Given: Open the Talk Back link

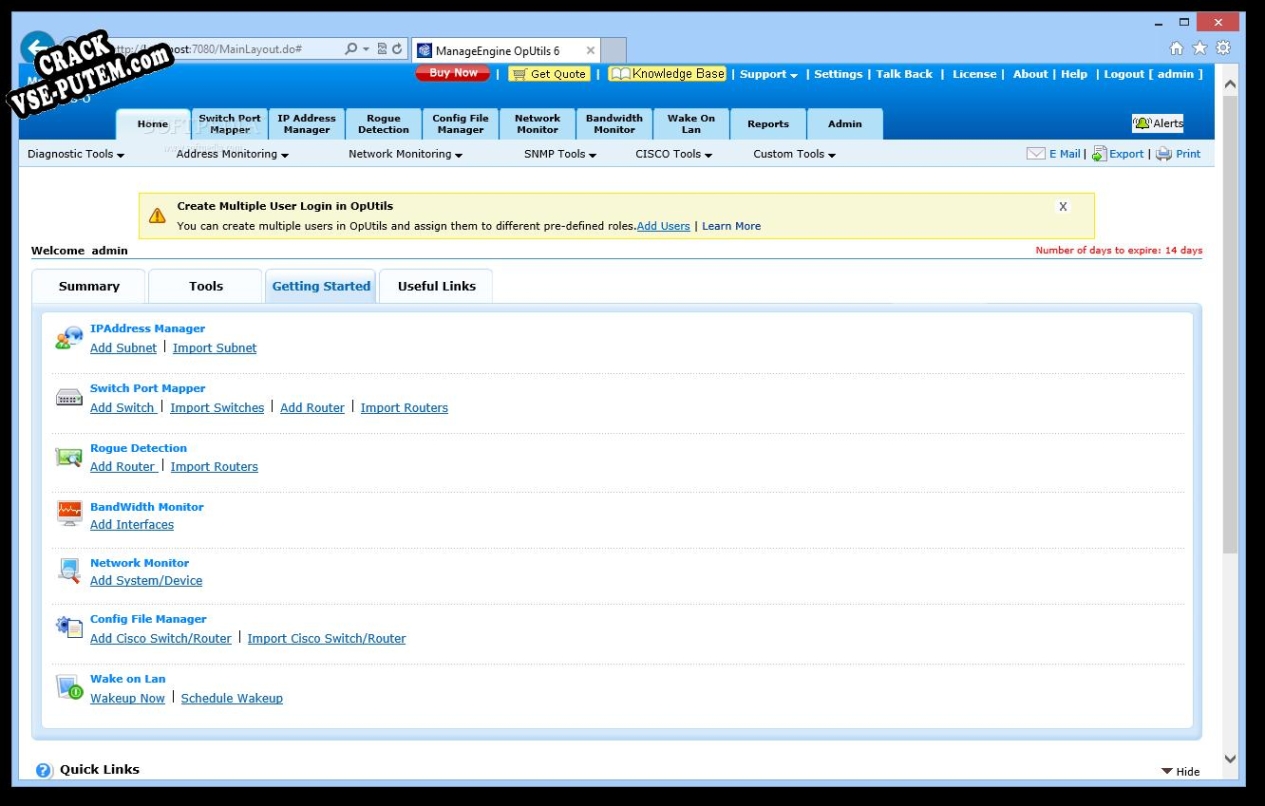Looking at the screenshot, I should click(x=905, y=74).
